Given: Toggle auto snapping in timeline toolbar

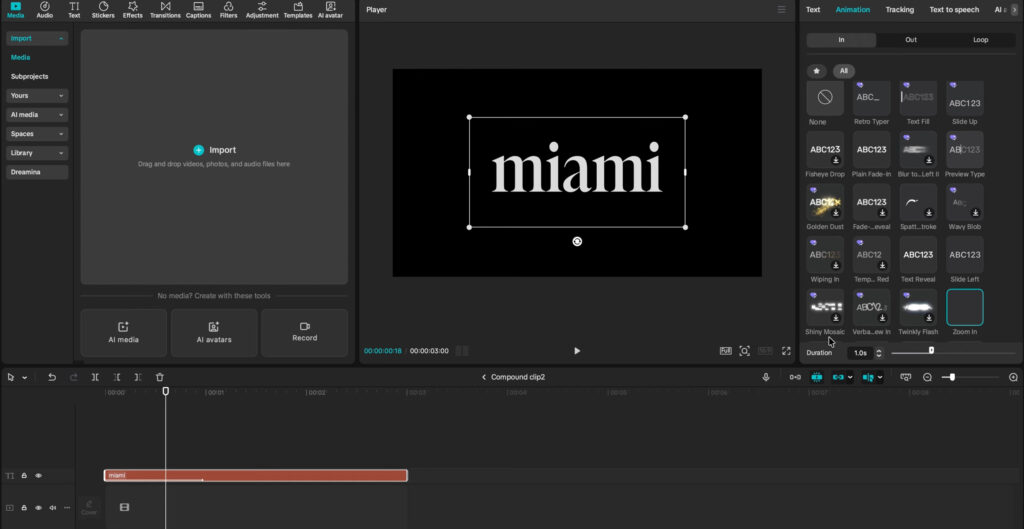Looking at the screenshot, I should 817,377.
